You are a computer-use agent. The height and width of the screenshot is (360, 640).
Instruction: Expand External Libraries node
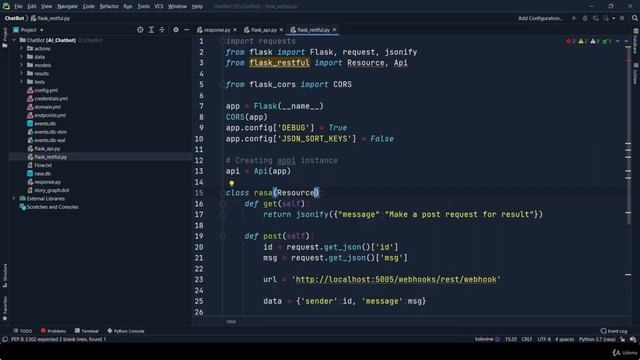click(14, 198)
